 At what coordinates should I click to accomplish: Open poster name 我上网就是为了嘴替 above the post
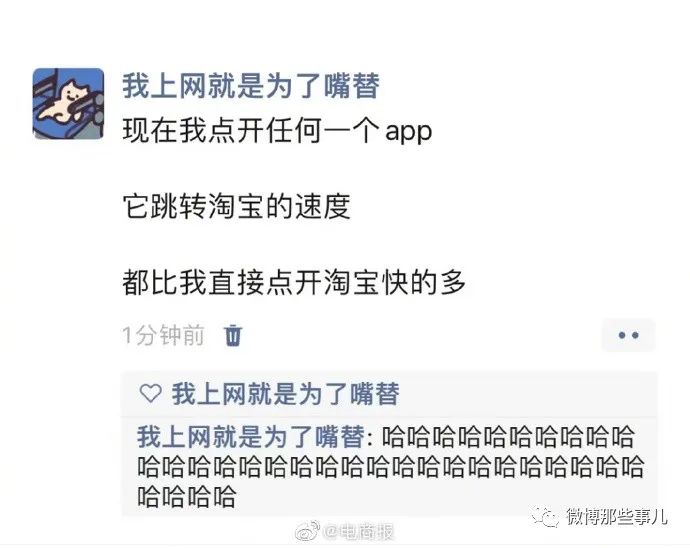pos(251,86)
